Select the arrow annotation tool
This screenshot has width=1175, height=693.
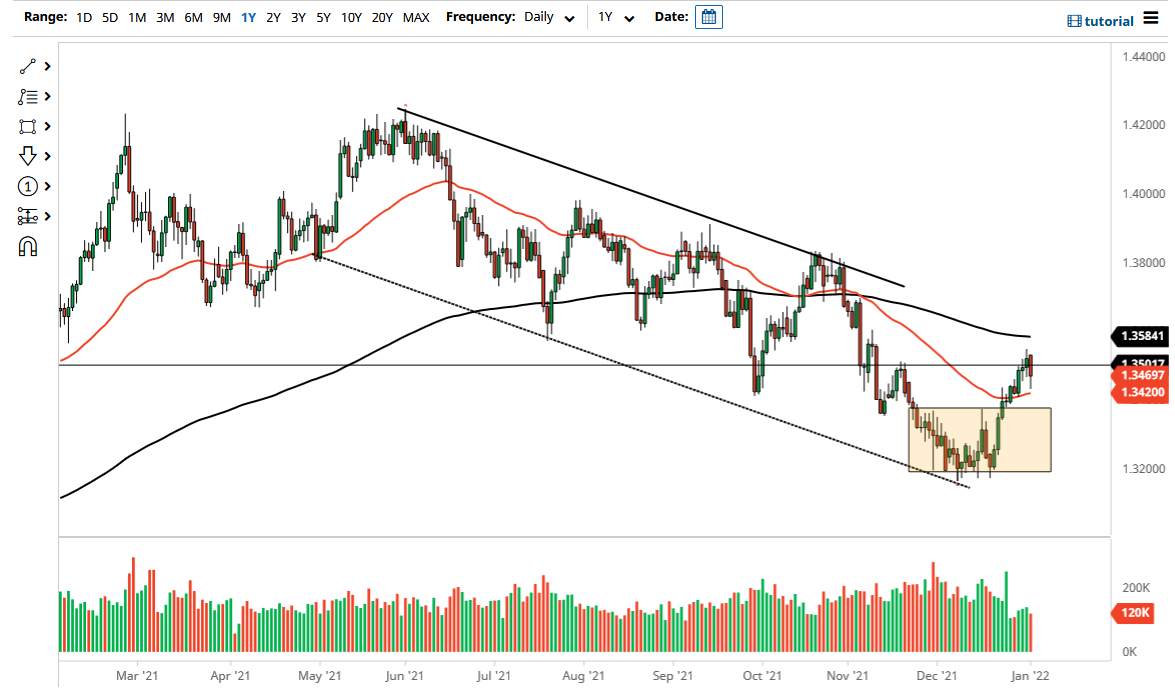(x=28, y=156)
